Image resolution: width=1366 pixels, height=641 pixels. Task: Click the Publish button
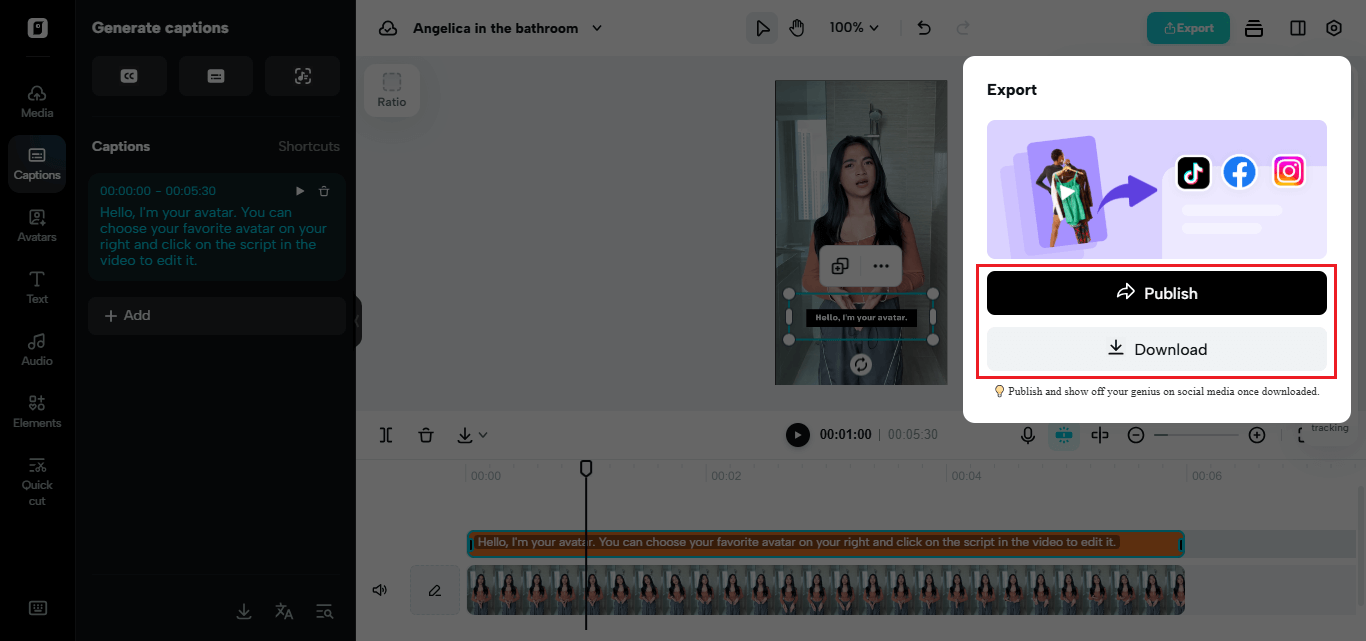pyautogui.click(x=1157, y=293)
